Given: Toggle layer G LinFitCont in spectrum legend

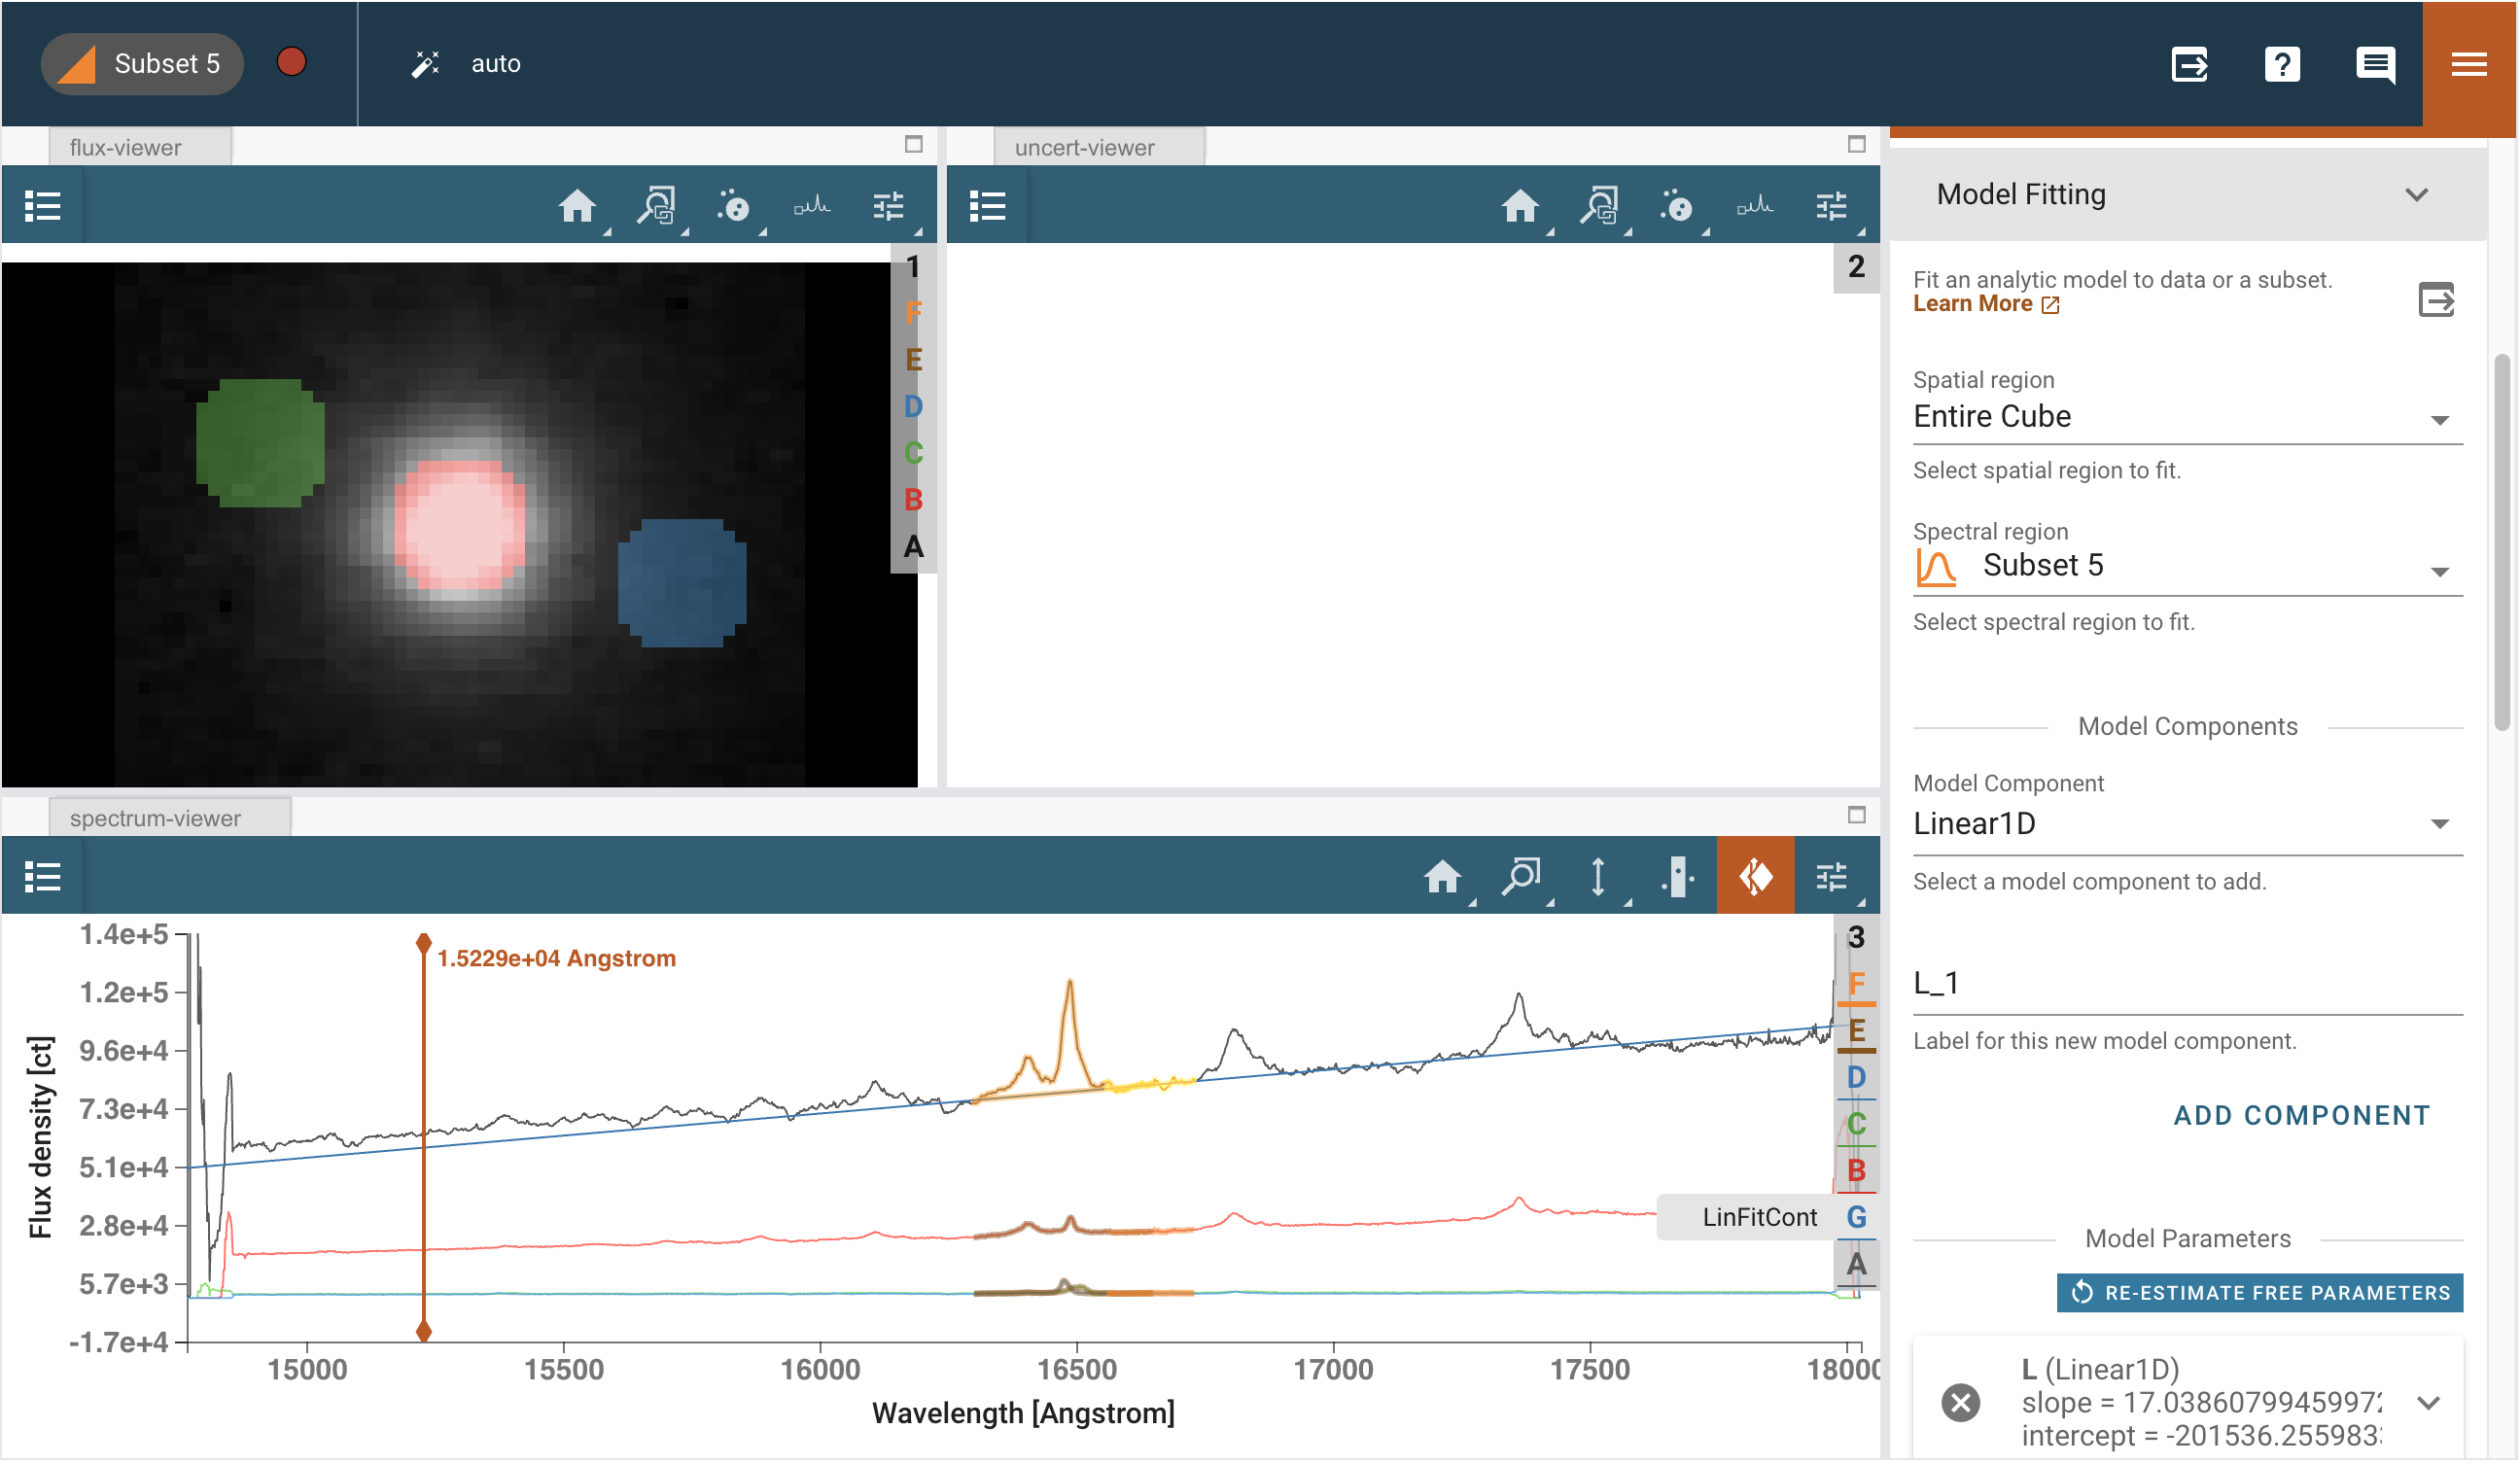Looking at the screenshot, I should pos(1856,1219).
